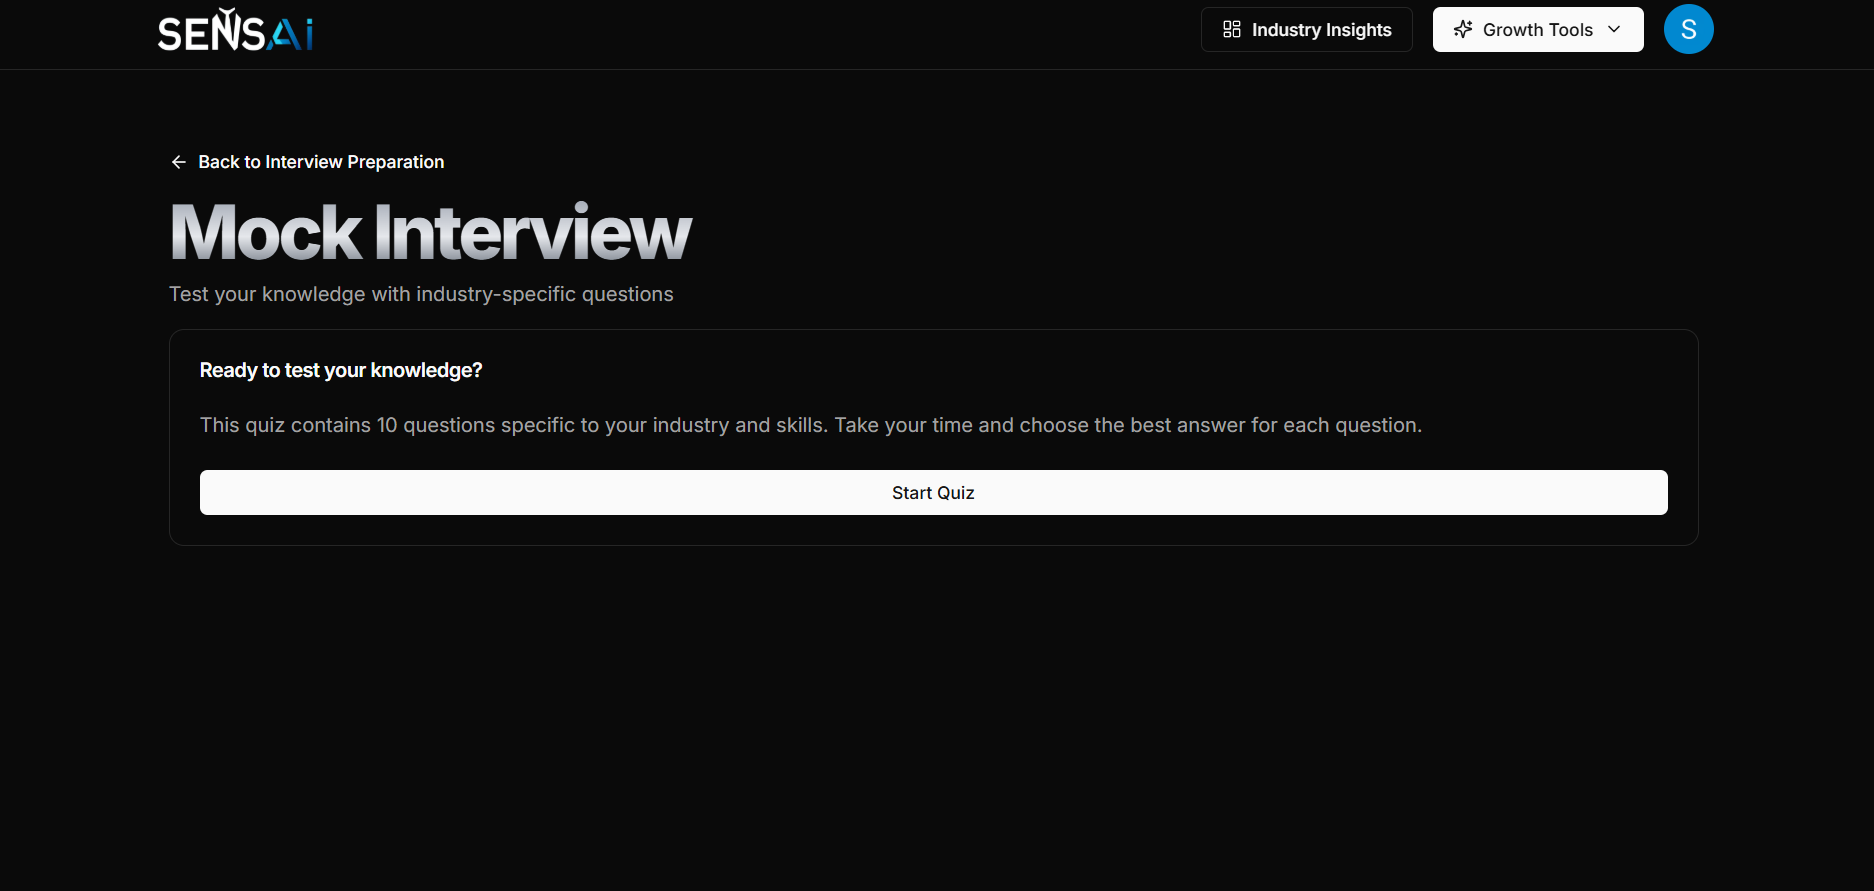Screen dimensions: 1874x891
Task: Open Industry Insights page
Action: pyautogui.click(x=1307, y=30)
